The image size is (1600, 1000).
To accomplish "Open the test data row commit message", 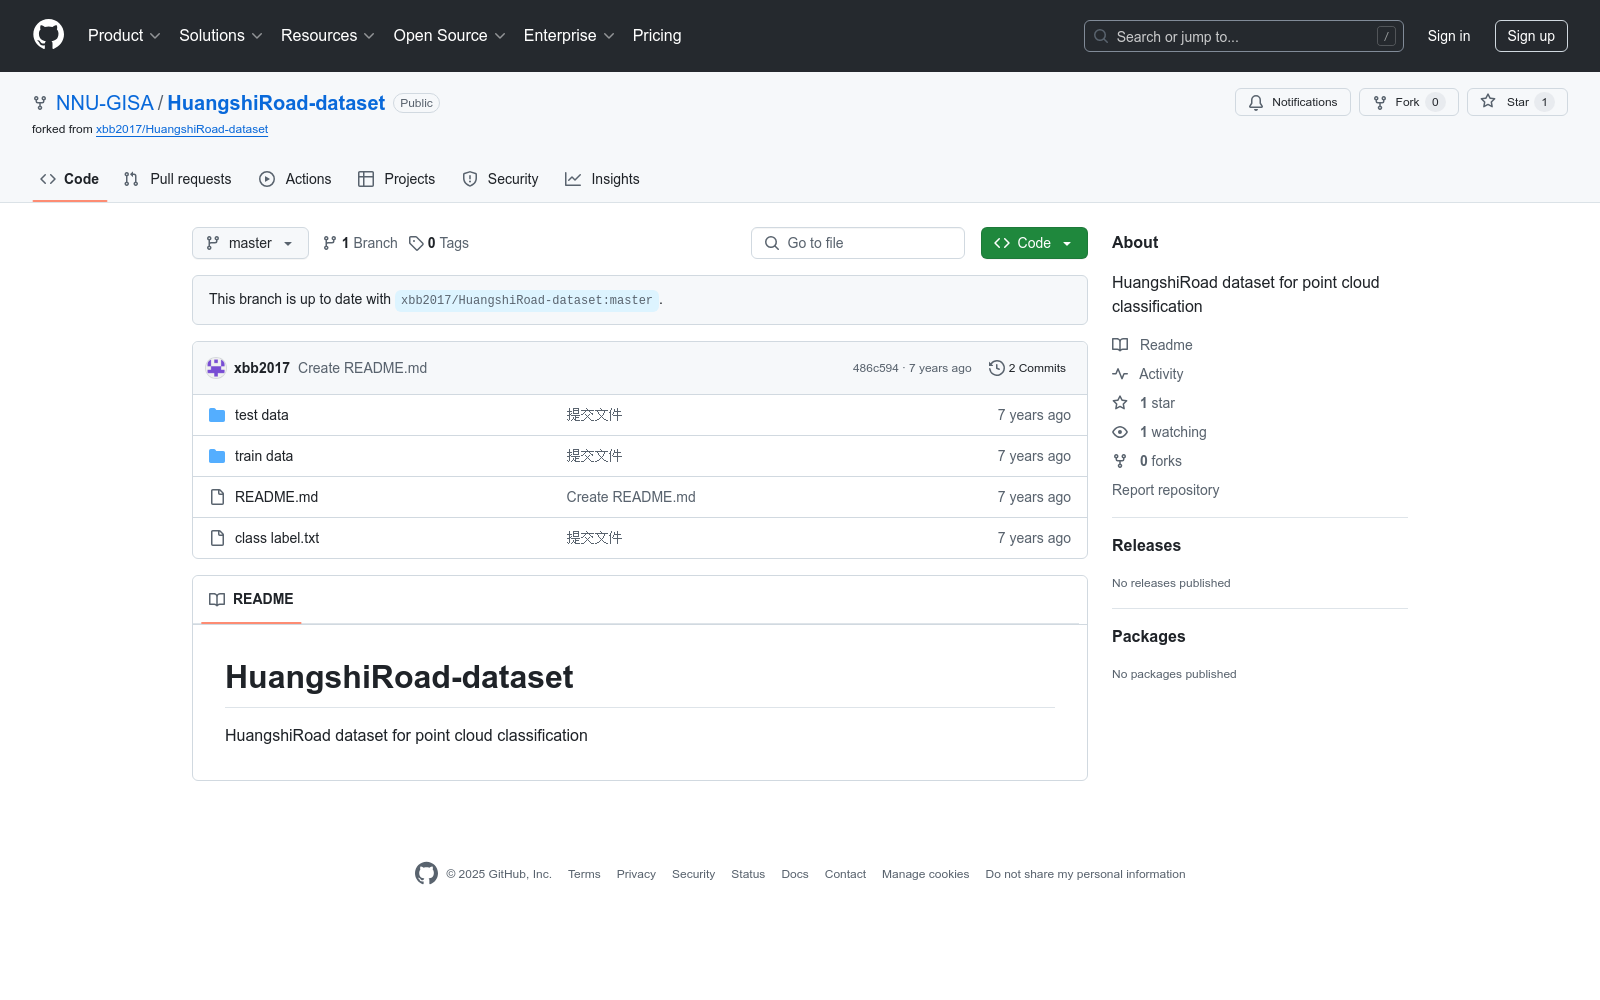I will [x=594, y=415].
